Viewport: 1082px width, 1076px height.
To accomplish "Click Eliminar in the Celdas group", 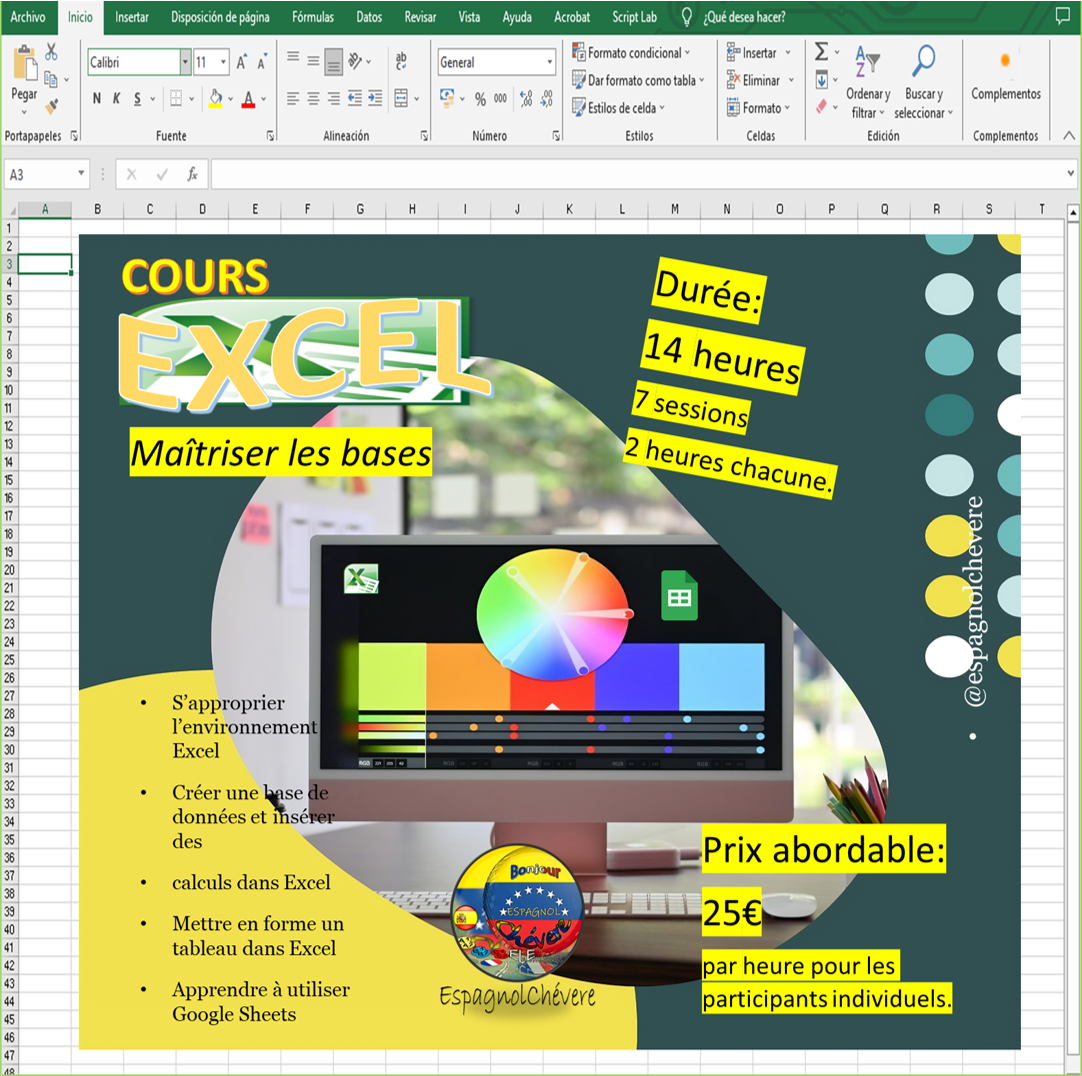I will pos(760,80).
